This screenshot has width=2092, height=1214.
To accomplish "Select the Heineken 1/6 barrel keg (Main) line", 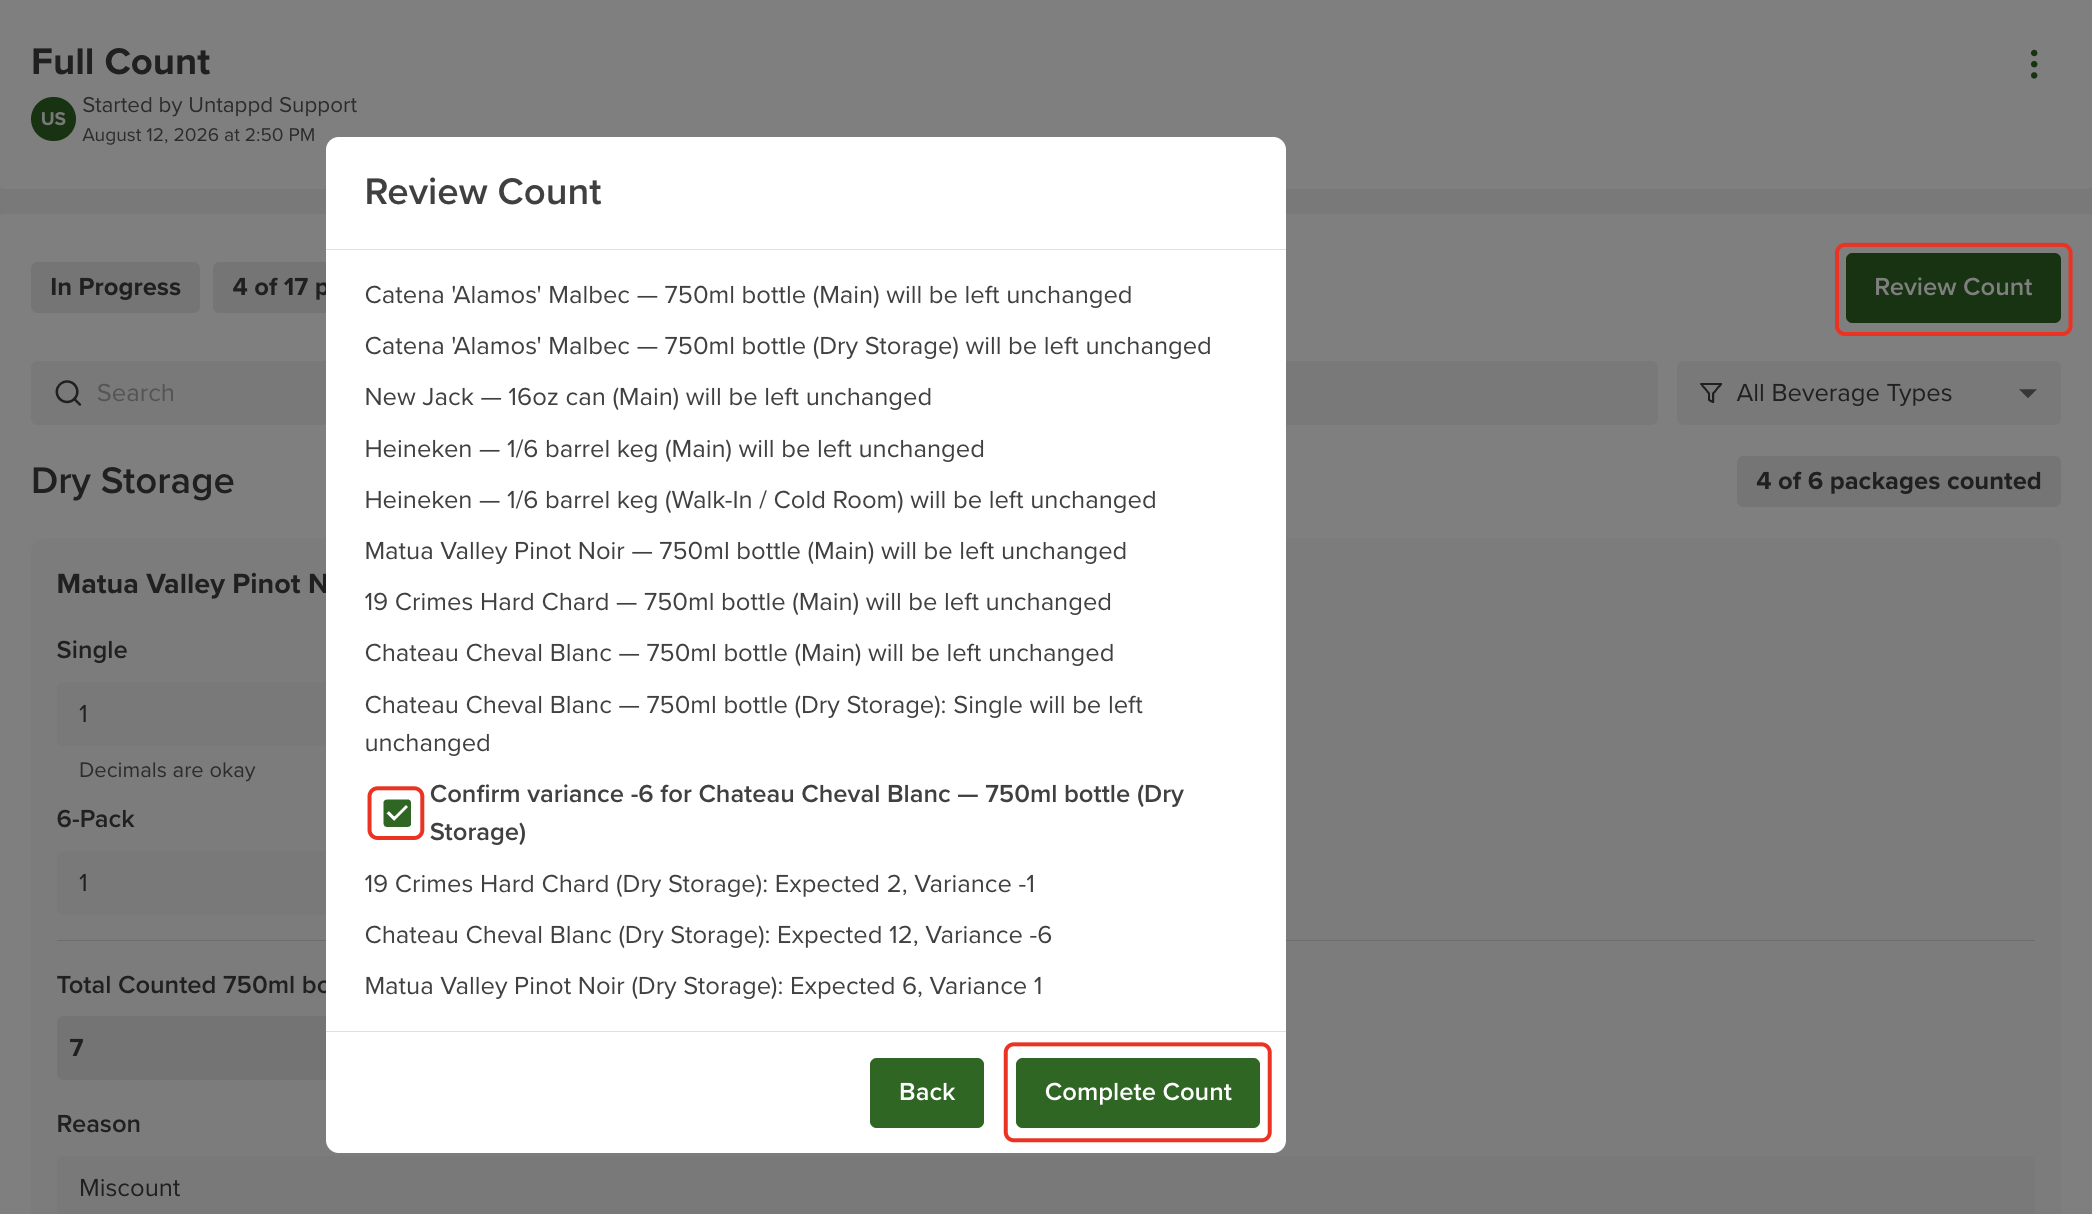I will coord(675,449).
